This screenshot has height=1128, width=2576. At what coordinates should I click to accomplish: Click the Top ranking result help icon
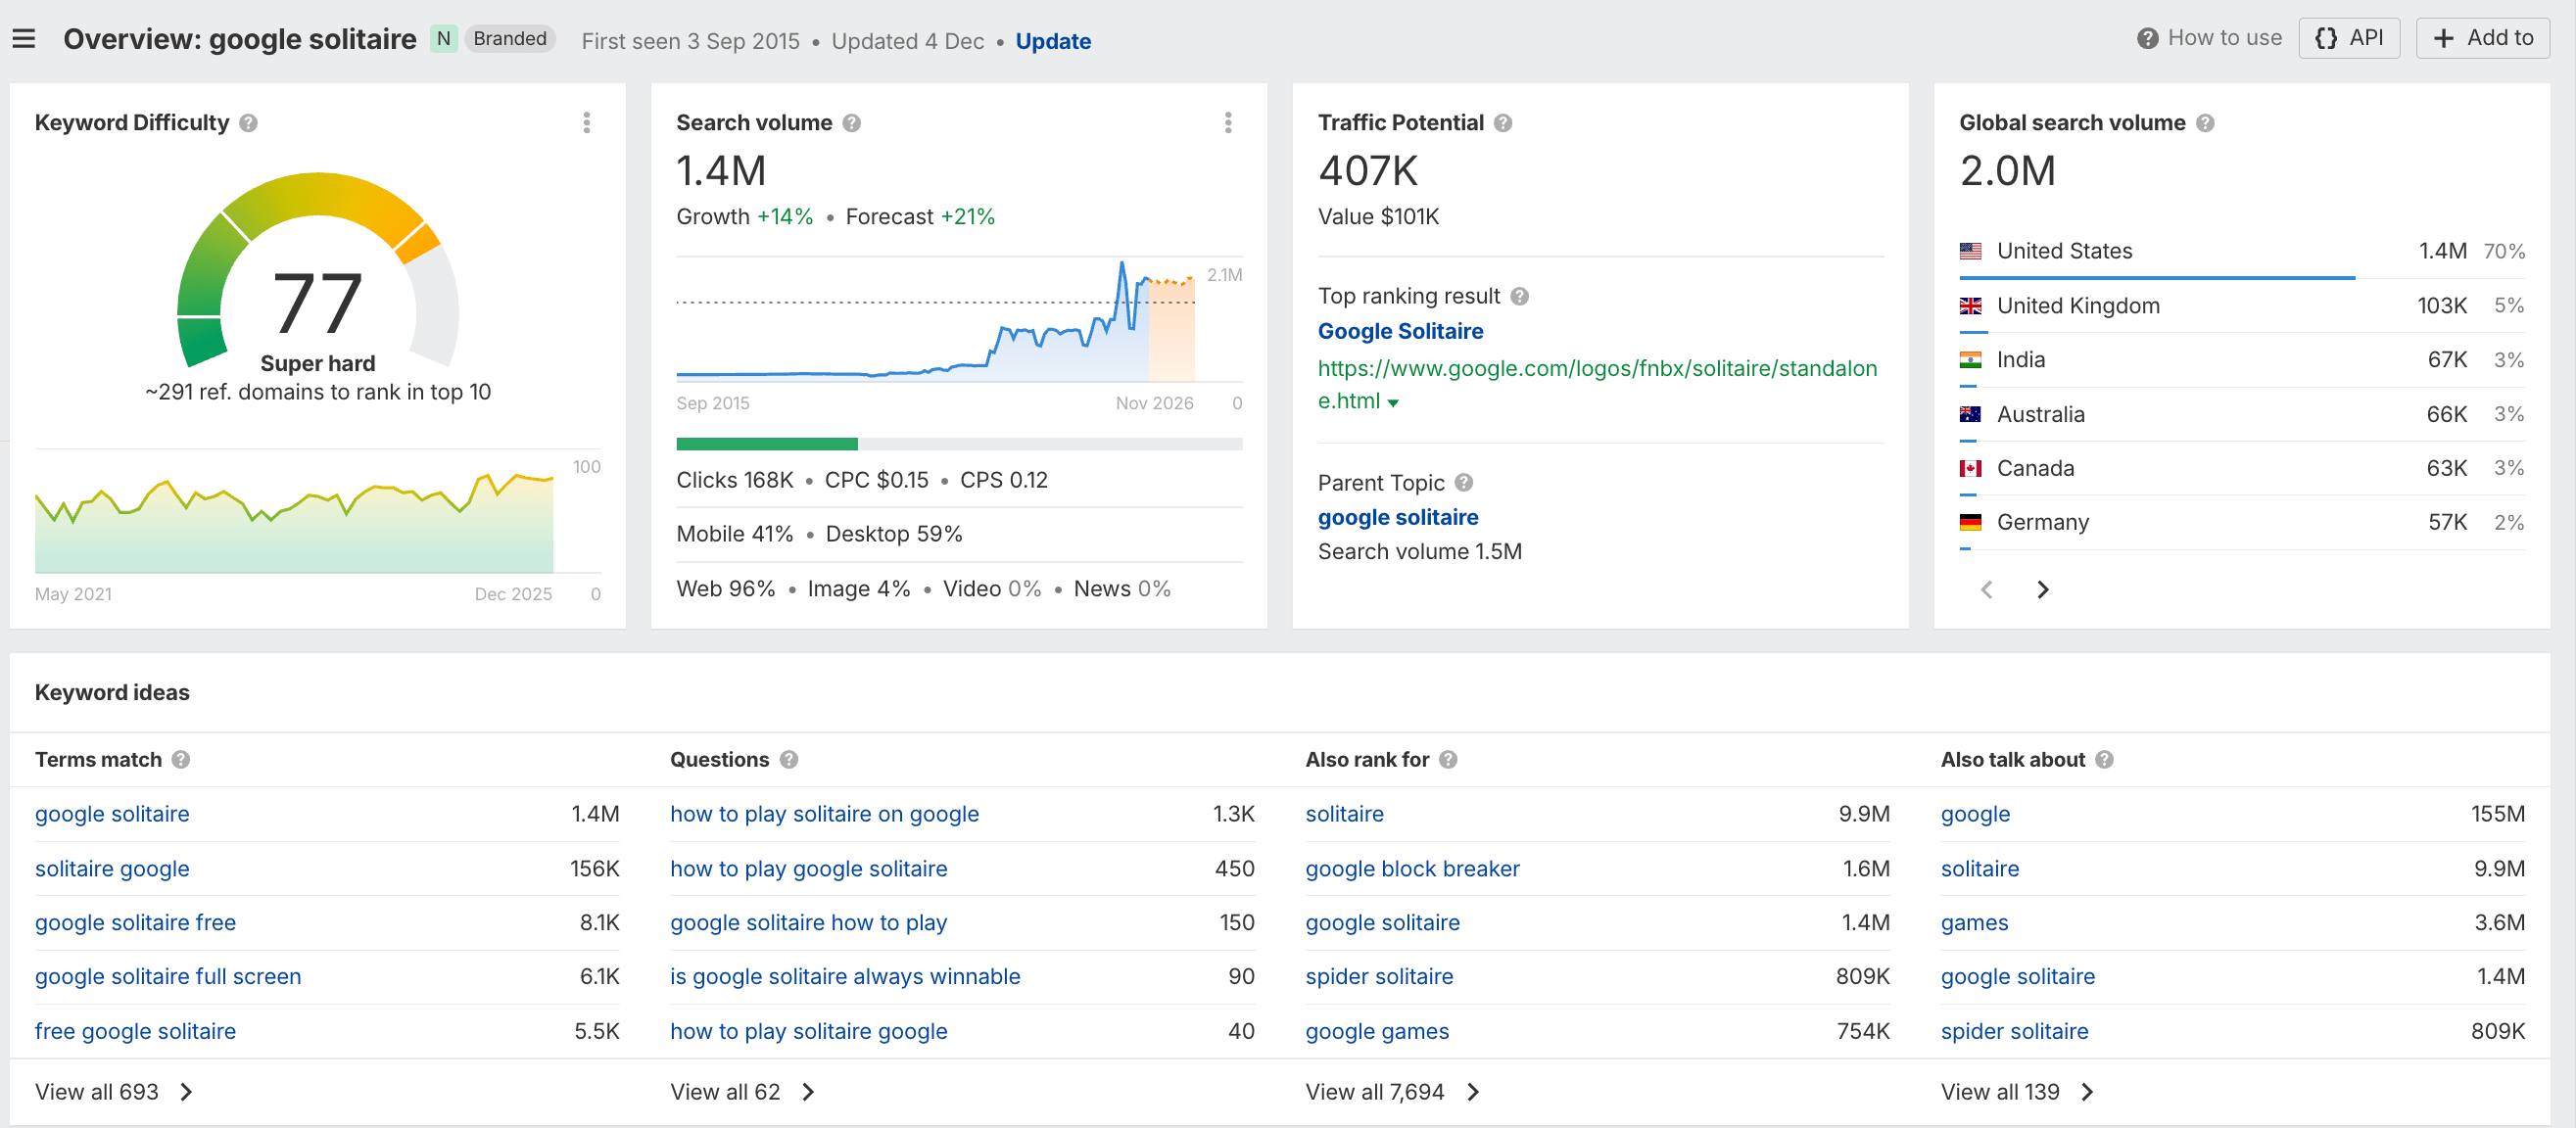pyautogui.click(x=1520, y=296)
